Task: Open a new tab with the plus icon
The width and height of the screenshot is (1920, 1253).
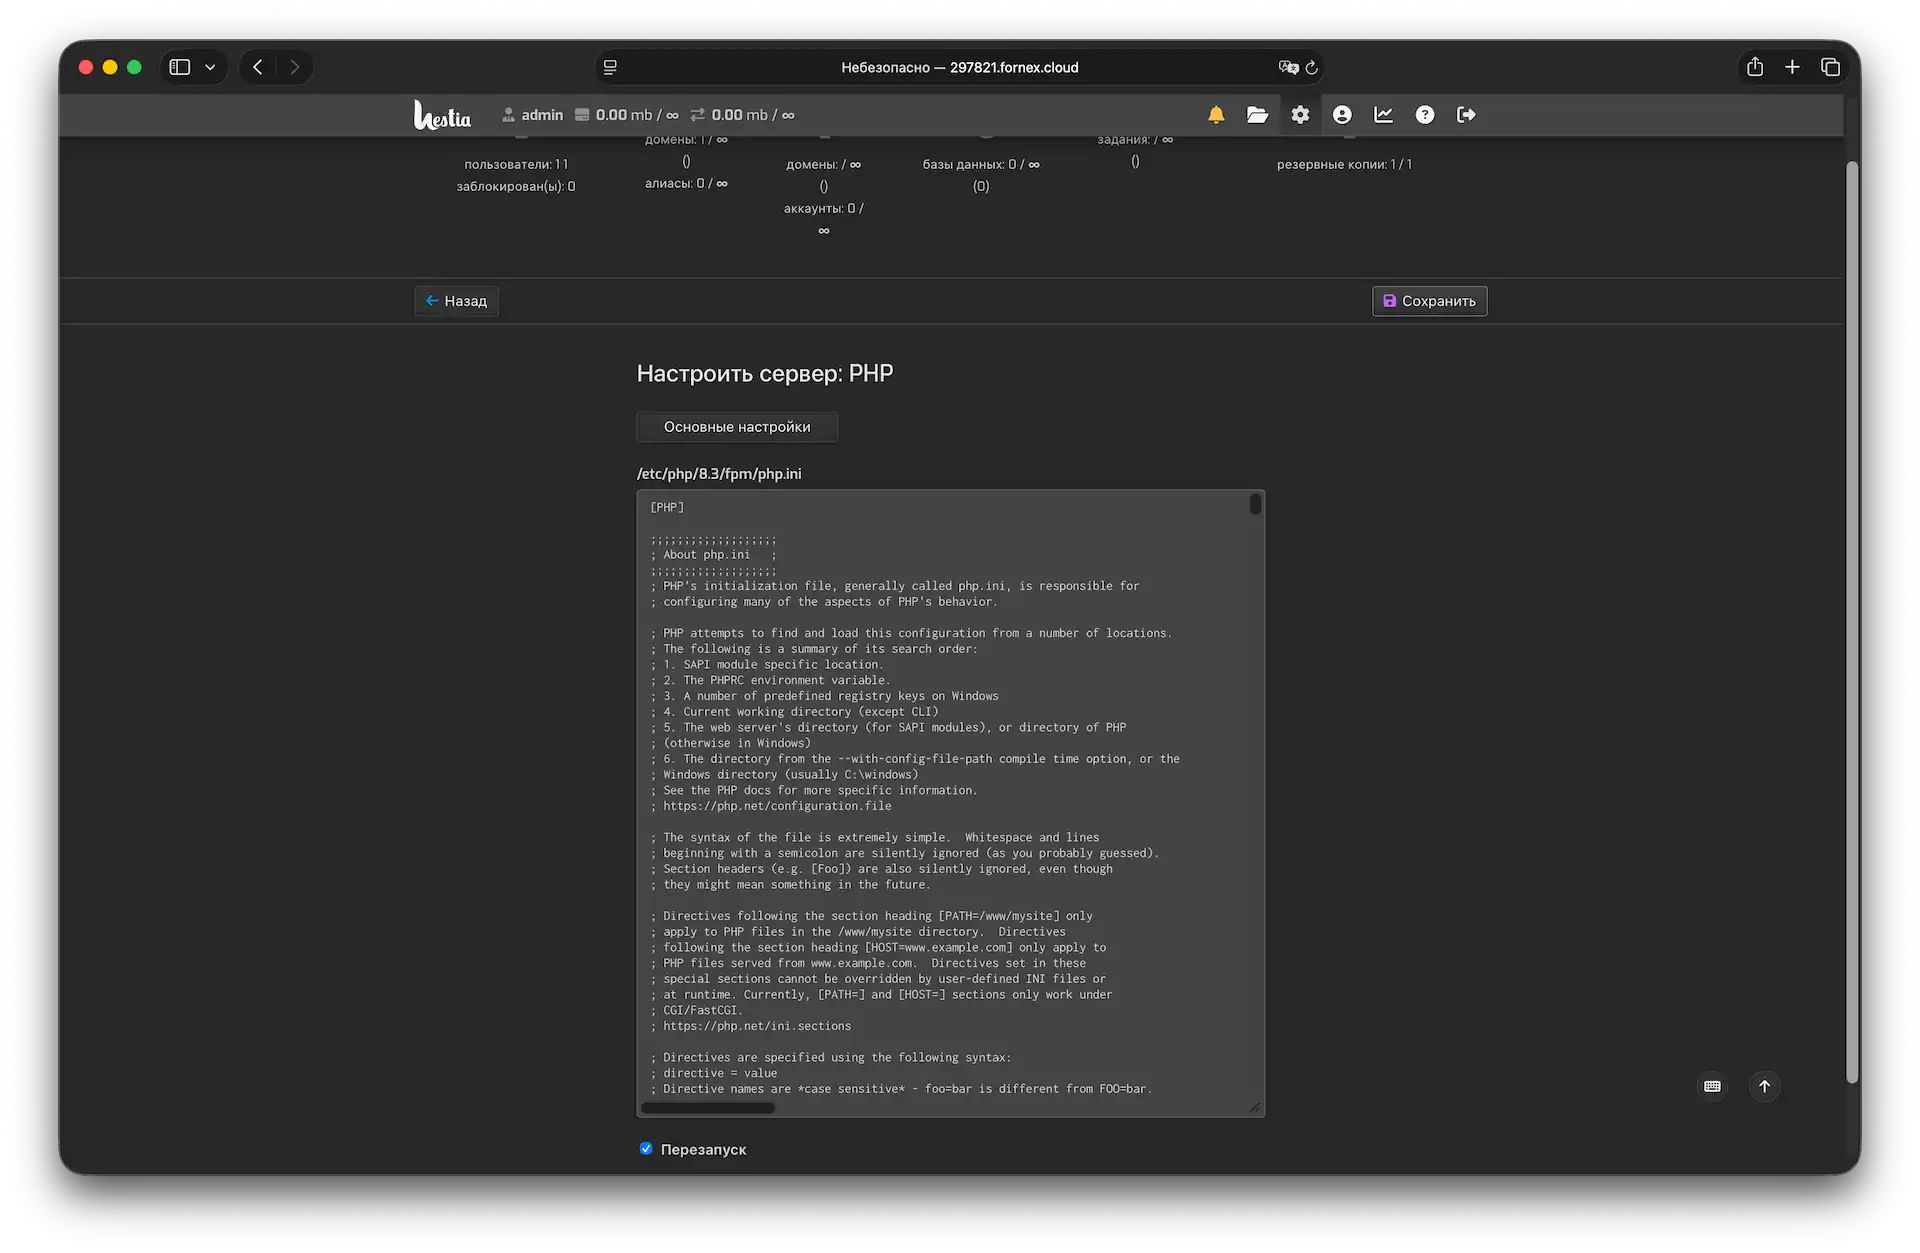Action: coord(1792,67)
